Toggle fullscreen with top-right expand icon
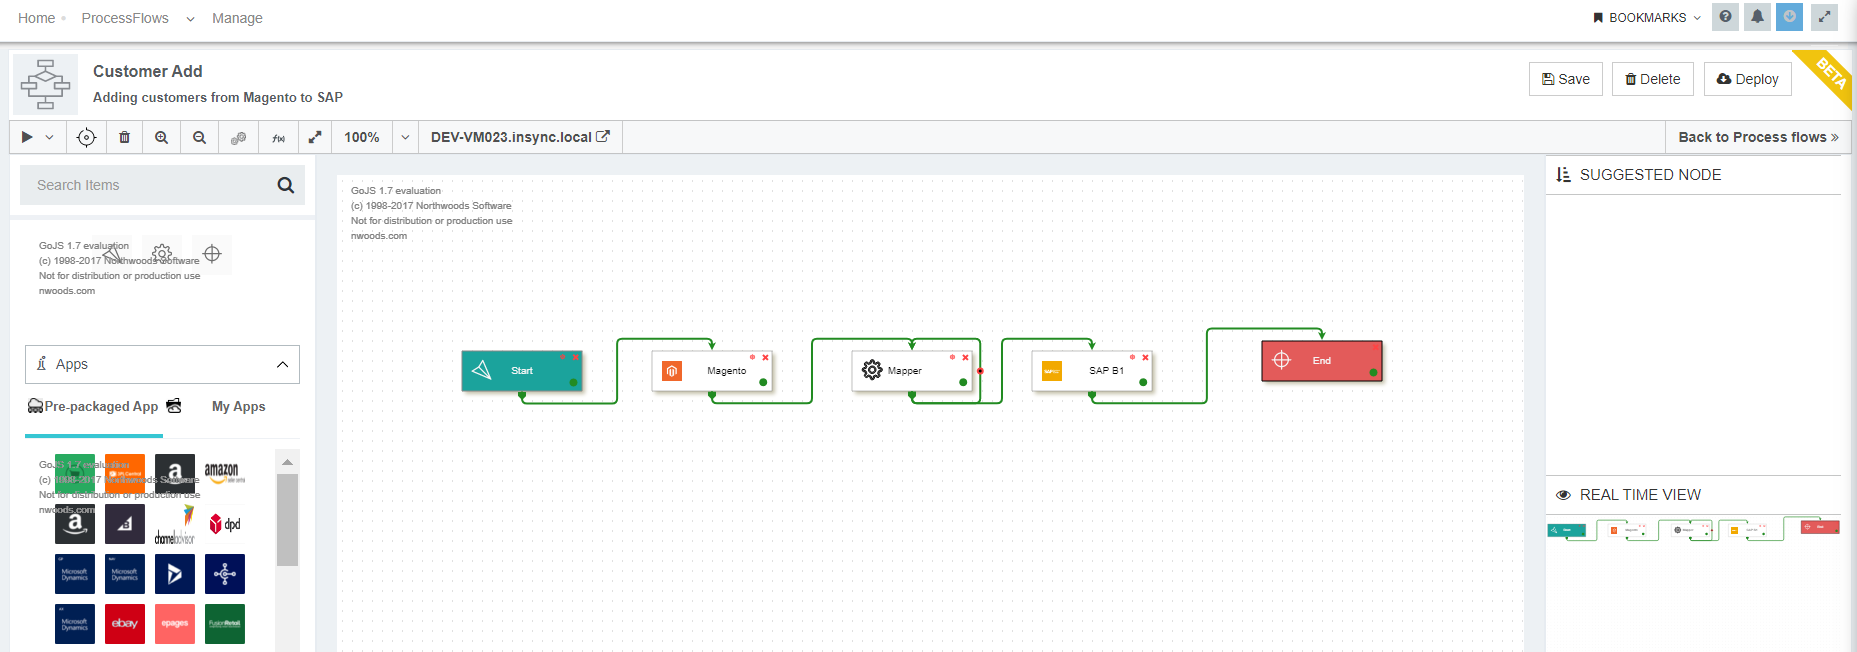Viewport: 1857px width, 652px height. coord(1824,17)
